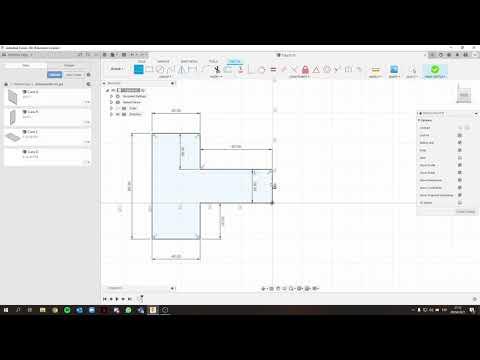Open the Windows Start menu

click(6, 310)
